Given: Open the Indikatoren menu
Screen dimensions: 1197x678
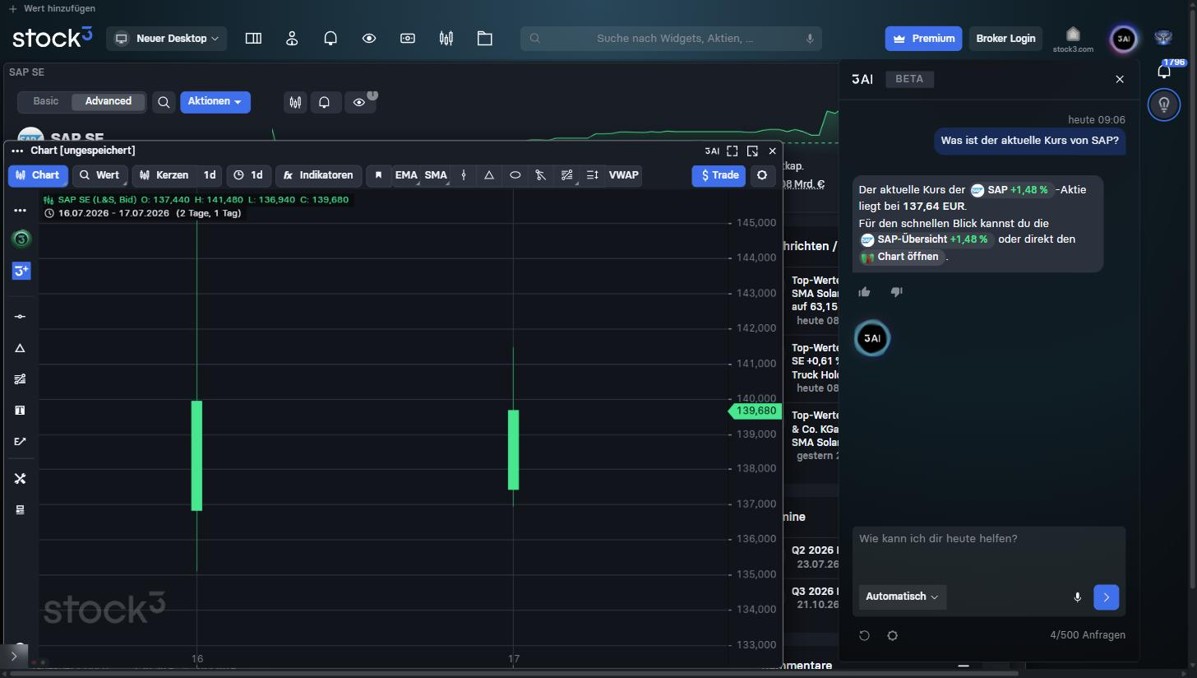Looking at the screenshot, I should click(x=318, y=175).
